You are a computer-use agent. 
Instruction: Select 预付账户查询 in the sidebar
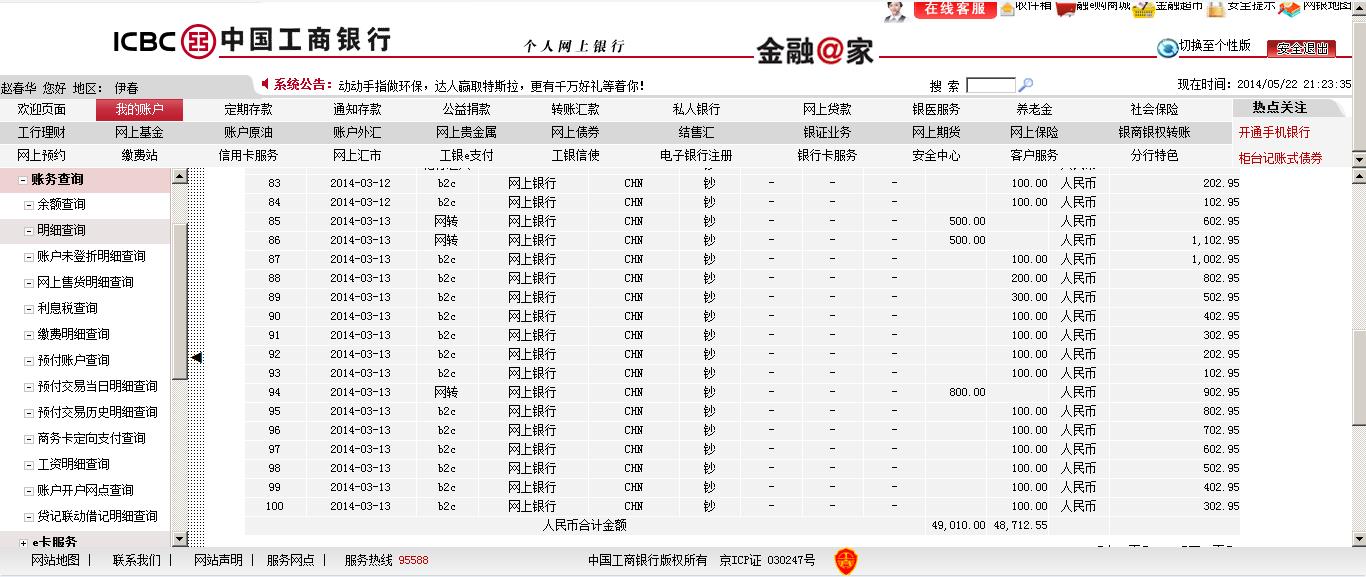pos(73,360)
